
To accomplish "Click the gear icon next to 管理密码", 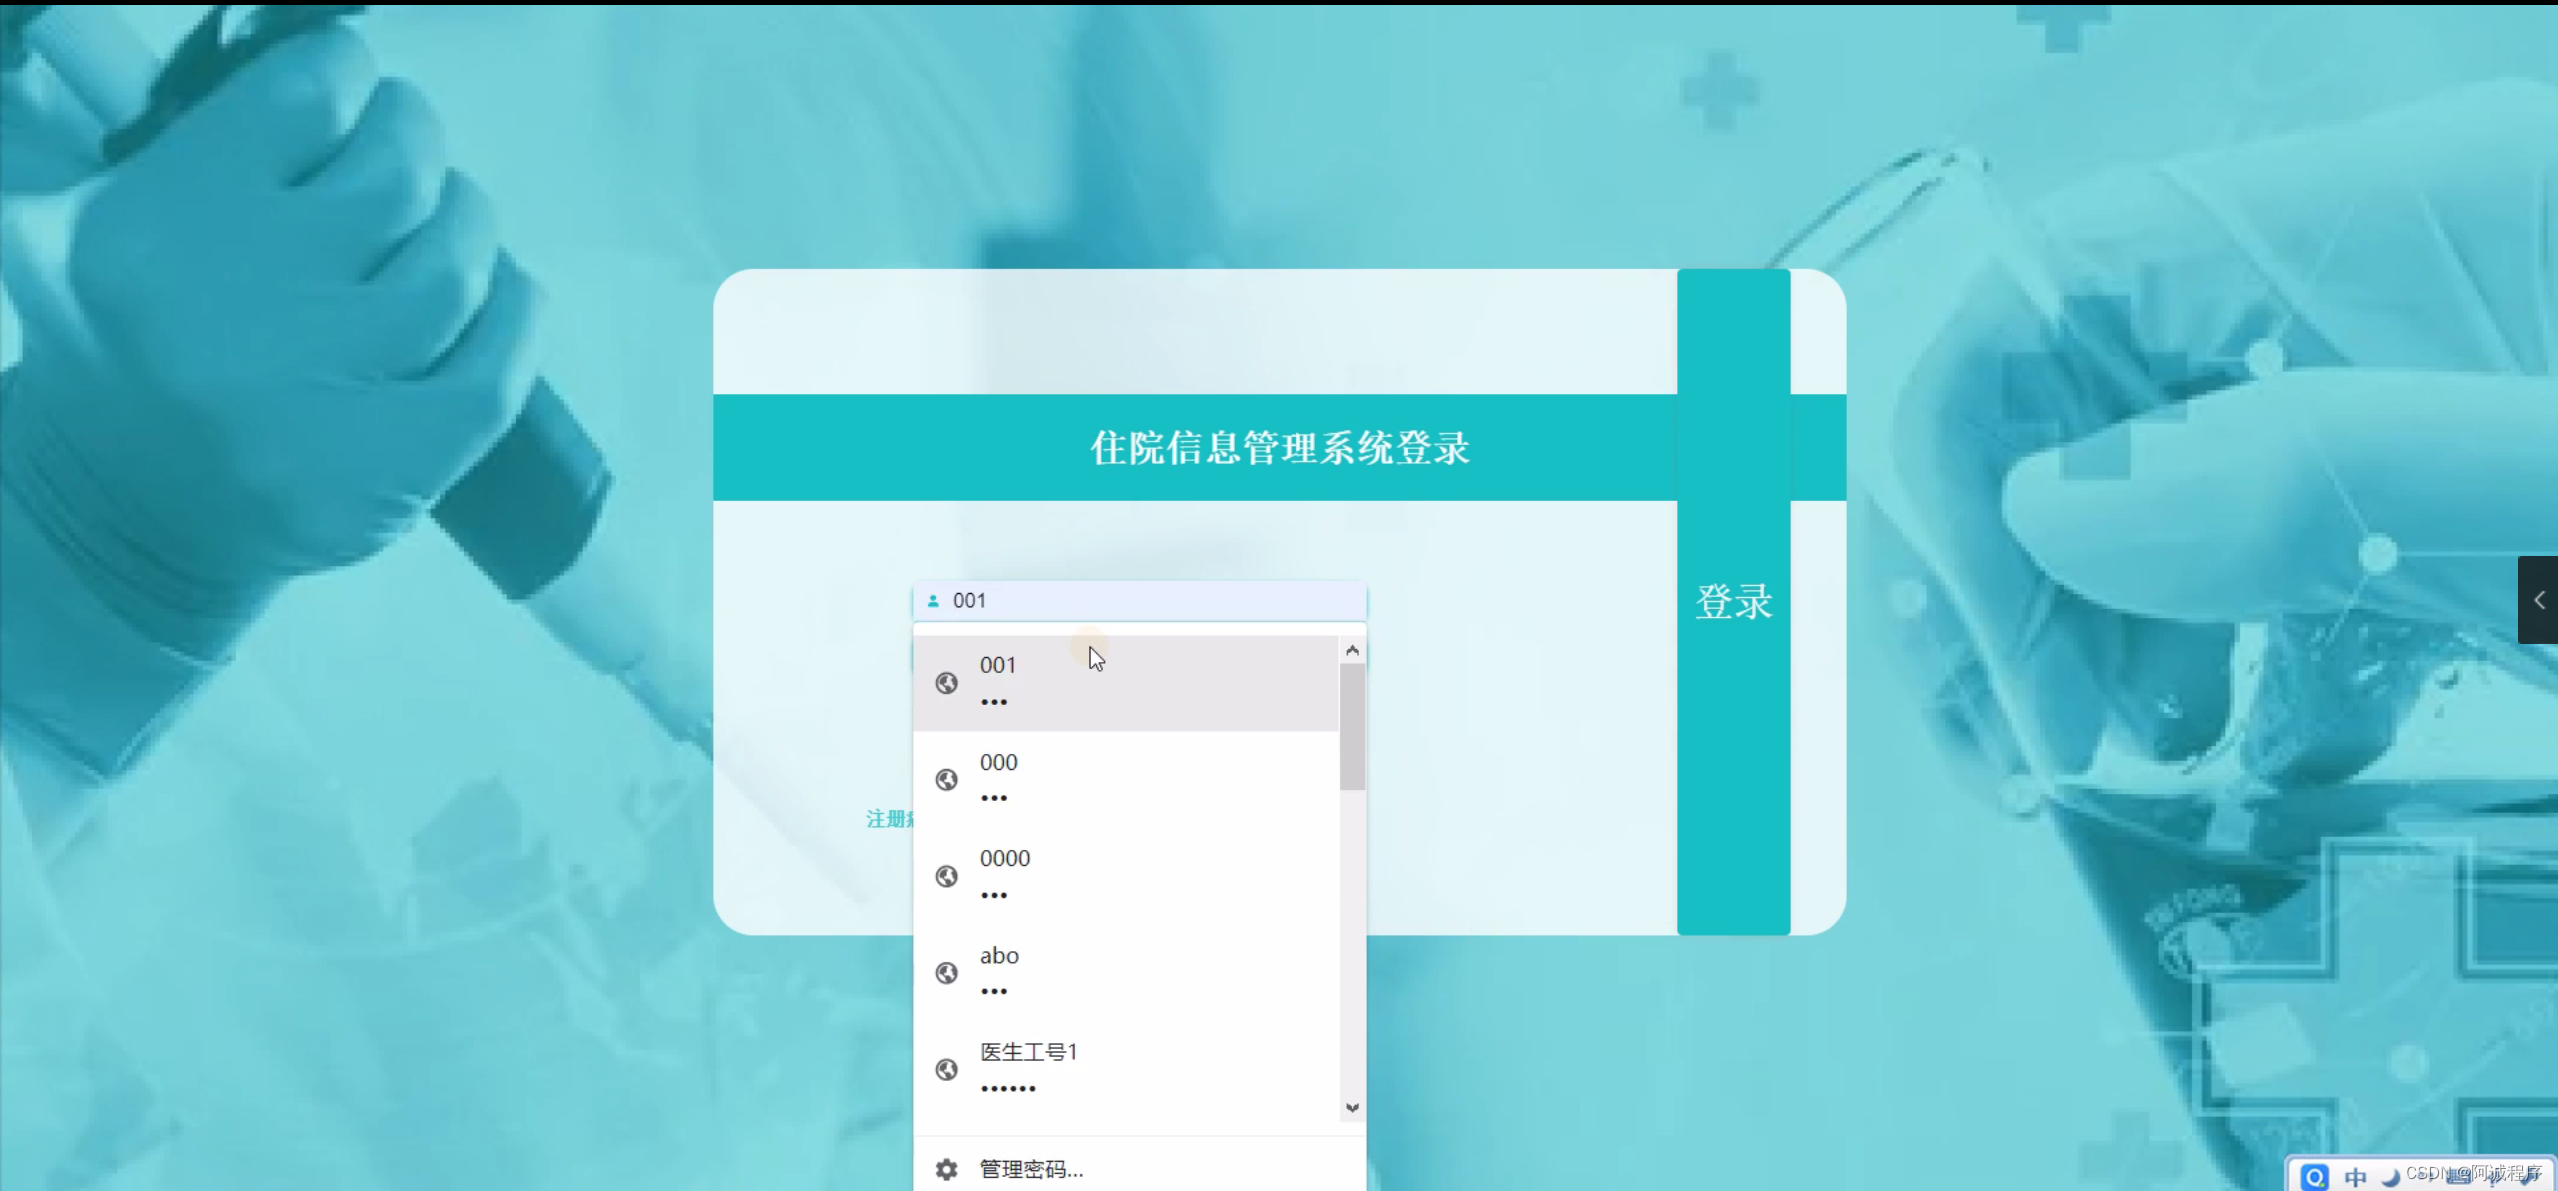I will pos(946,1169).
